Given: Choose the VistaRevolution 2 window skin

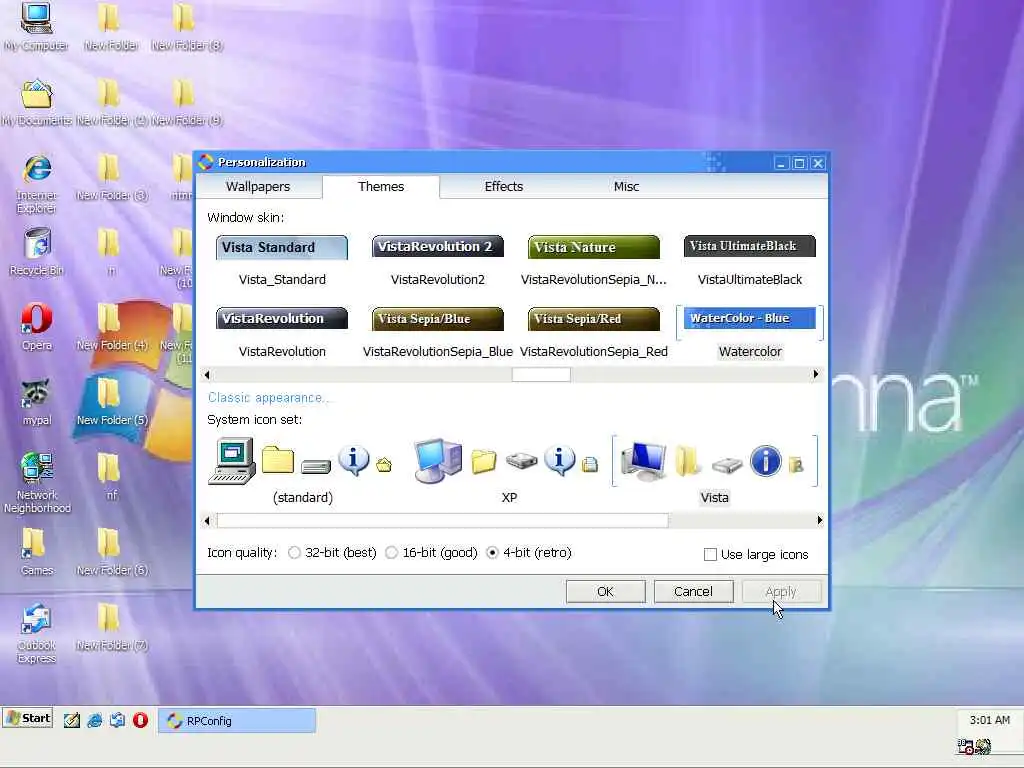Looking at the screenshot, I should pos(438,261).
